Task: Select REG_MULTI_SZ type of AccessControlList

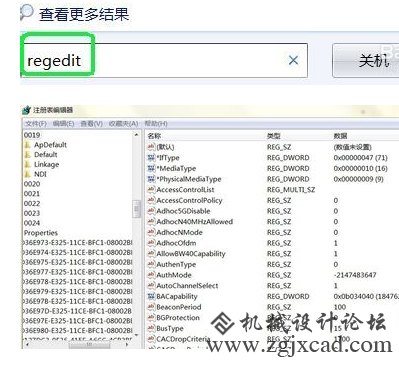Action: click(x=291, y=190)
